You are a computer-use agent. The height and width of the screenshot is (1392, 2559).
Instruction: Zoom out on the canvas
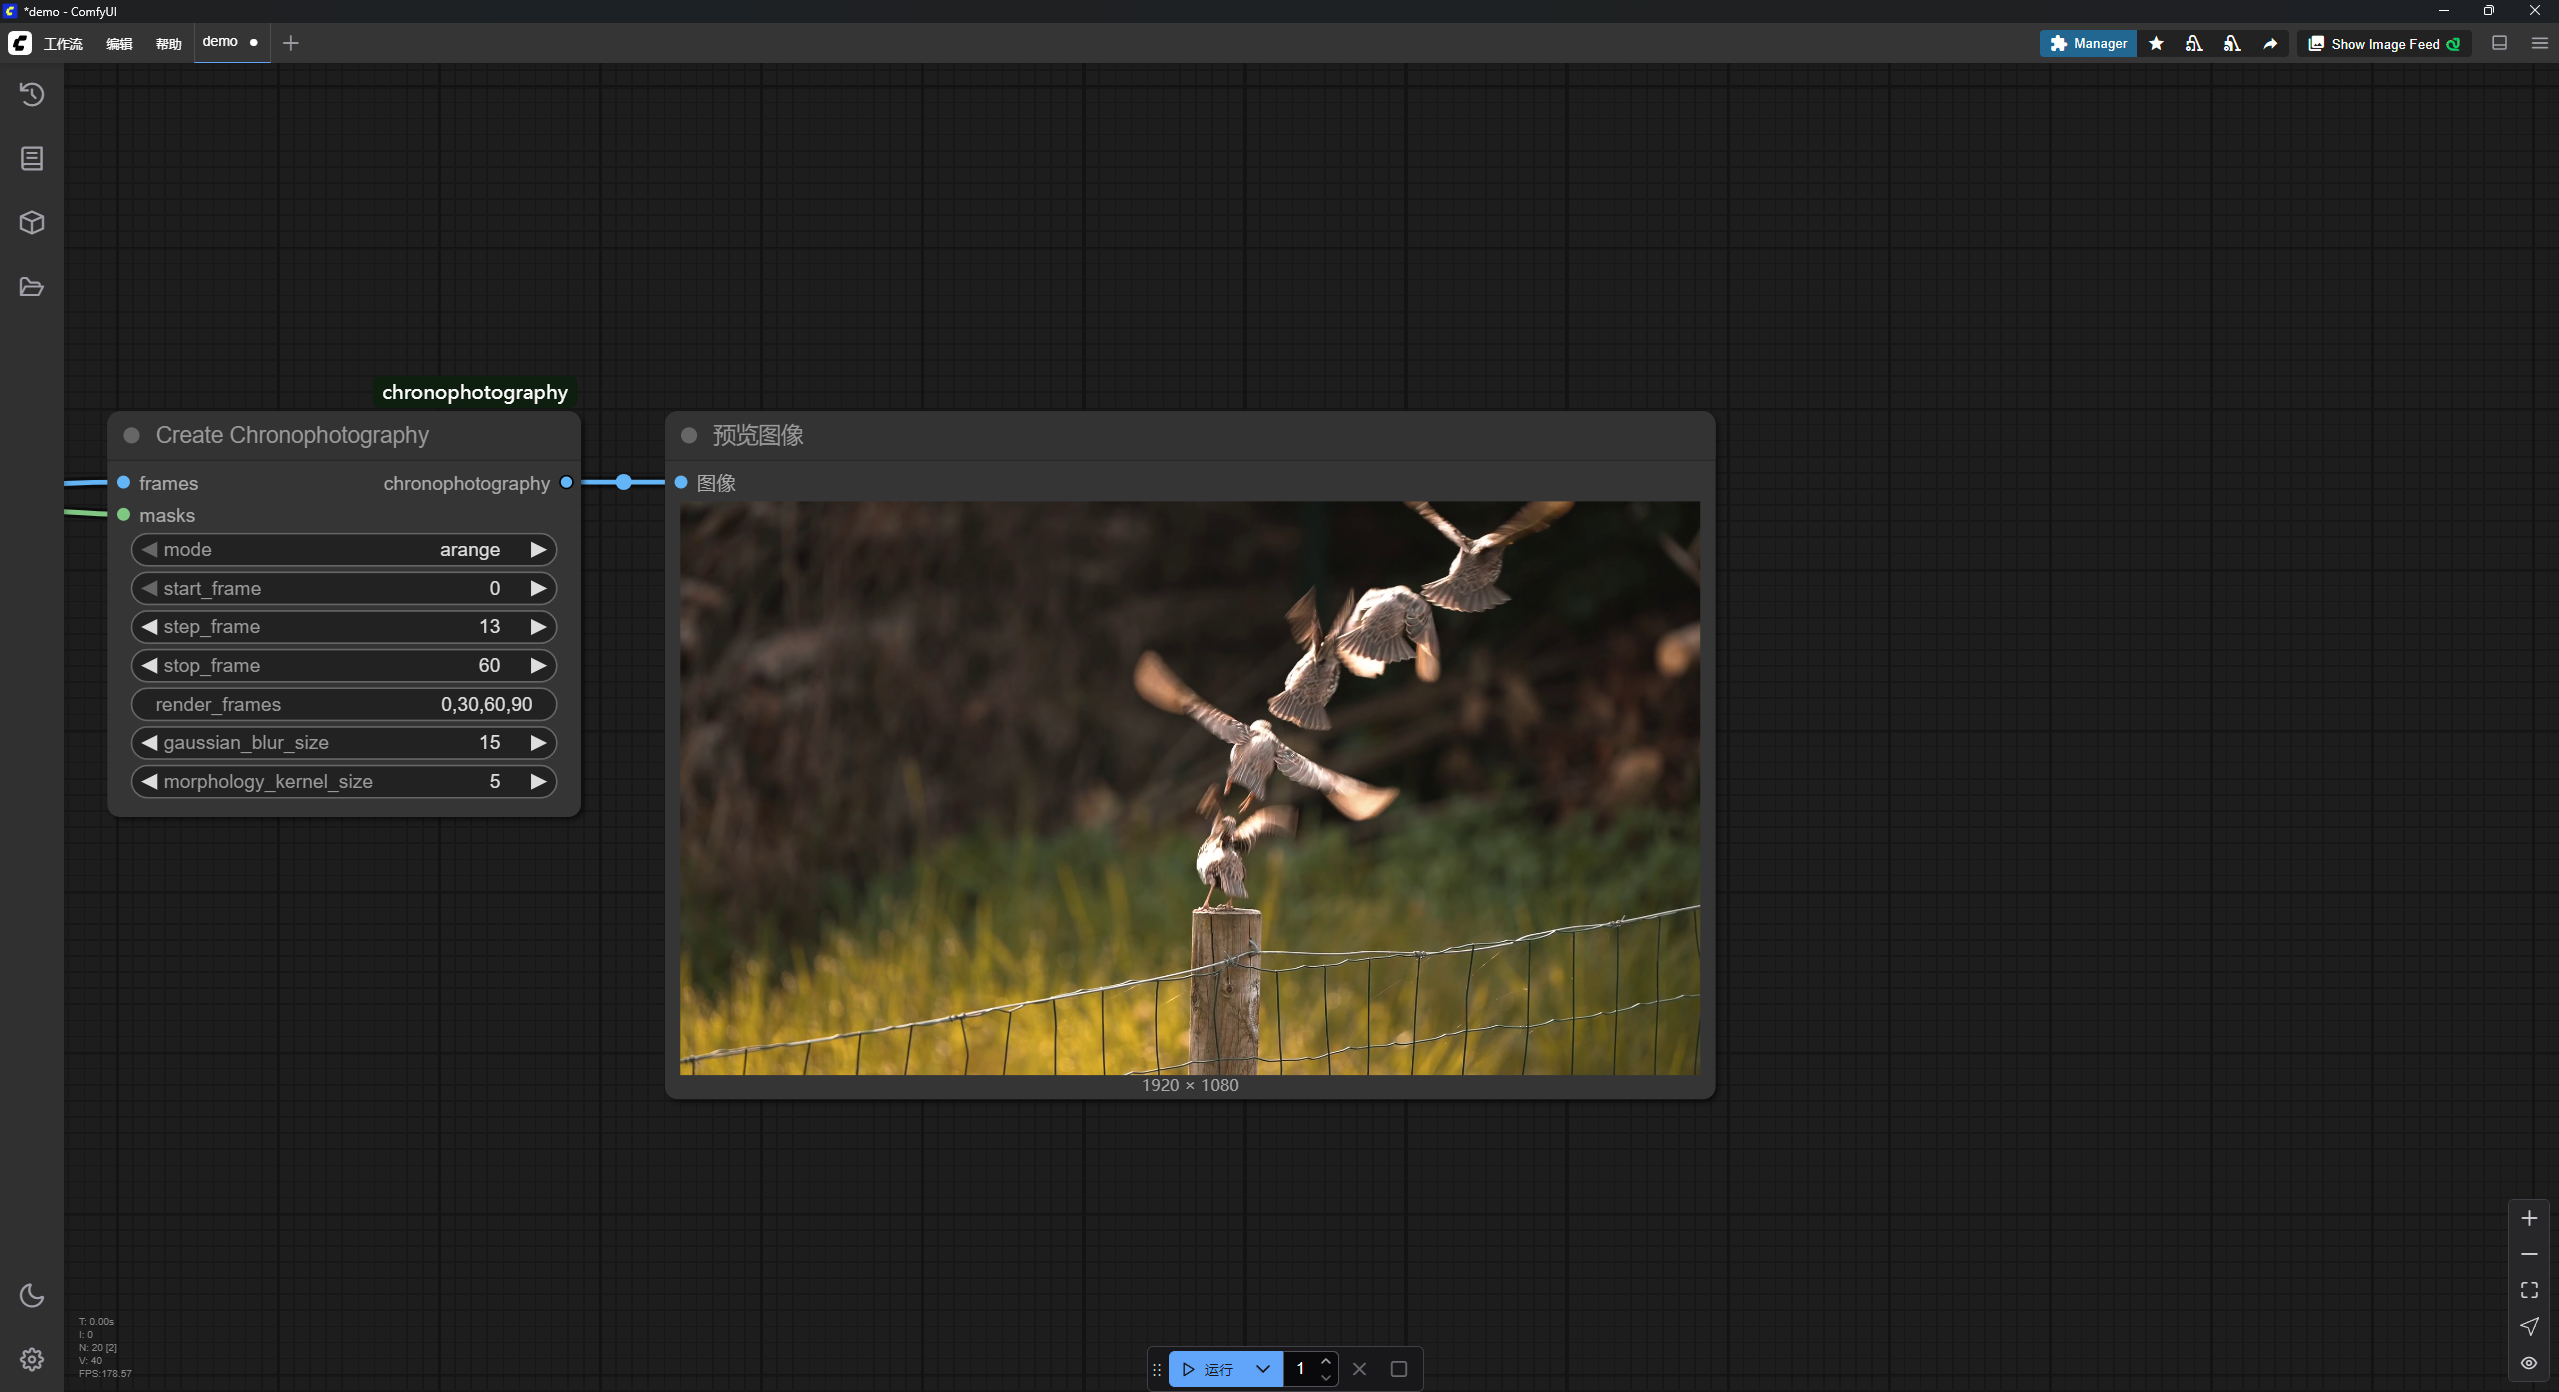[2529, 1254]
